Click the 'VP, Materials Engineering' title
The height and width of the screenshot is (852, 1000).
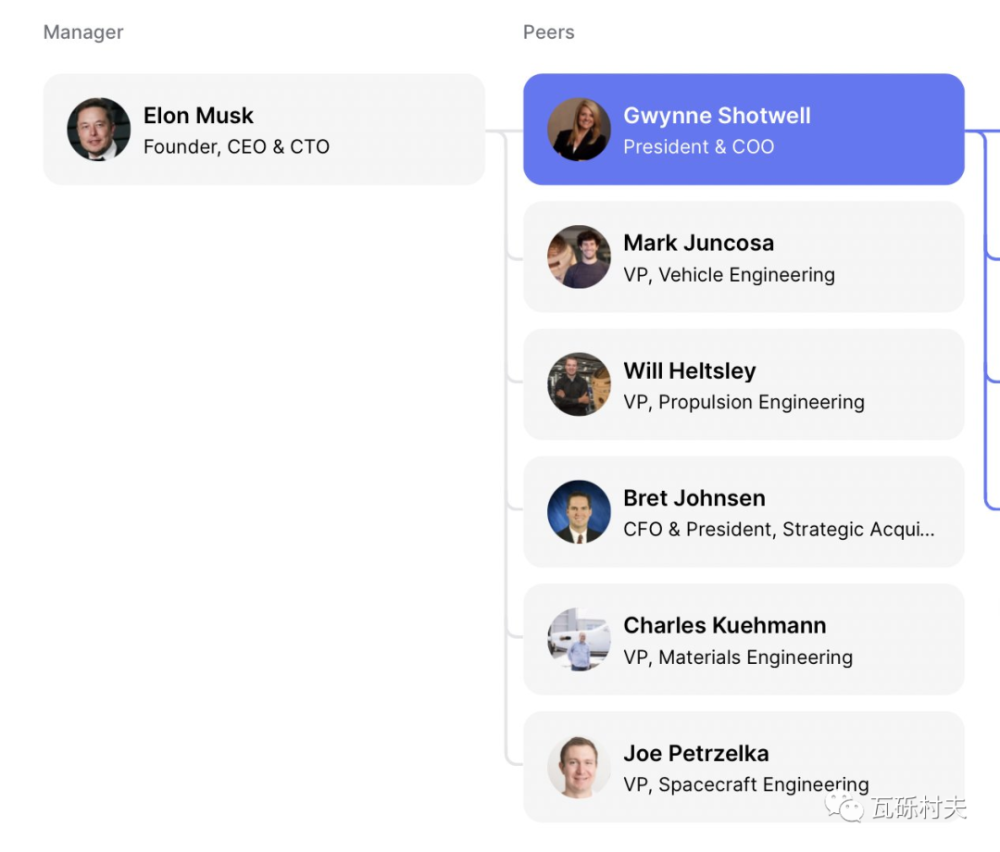point(738,657)
